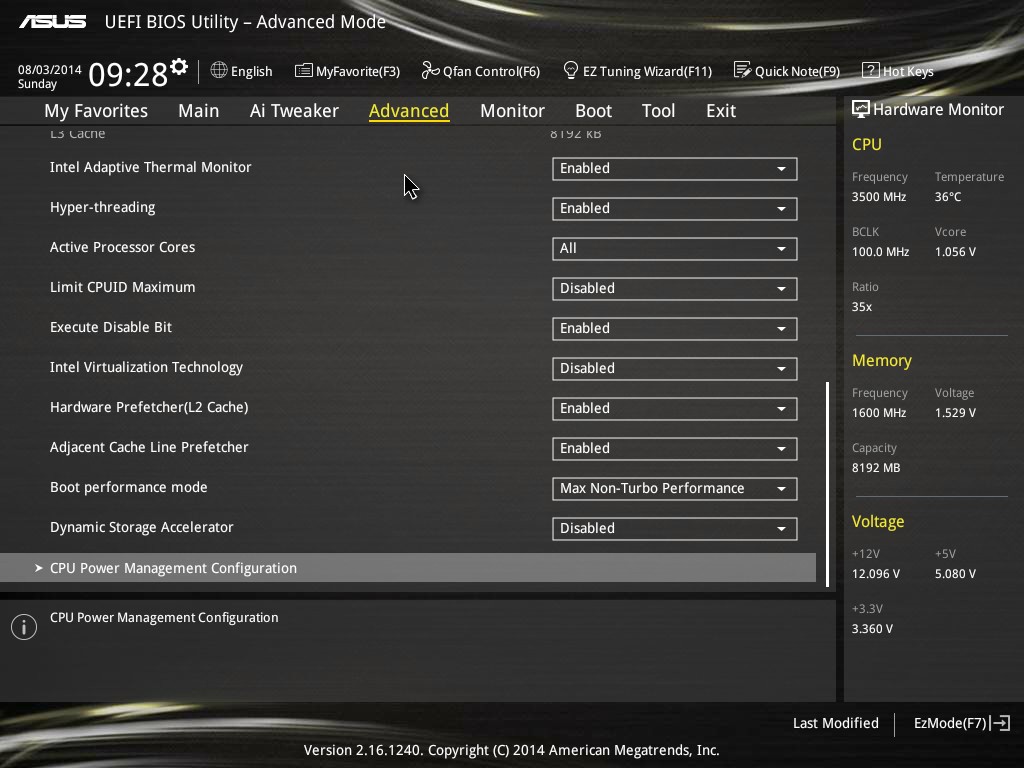Click +5V 5.080 V reading
Image resolution: width=1024 pixels, height=768 pixels.
coord(955,573)
